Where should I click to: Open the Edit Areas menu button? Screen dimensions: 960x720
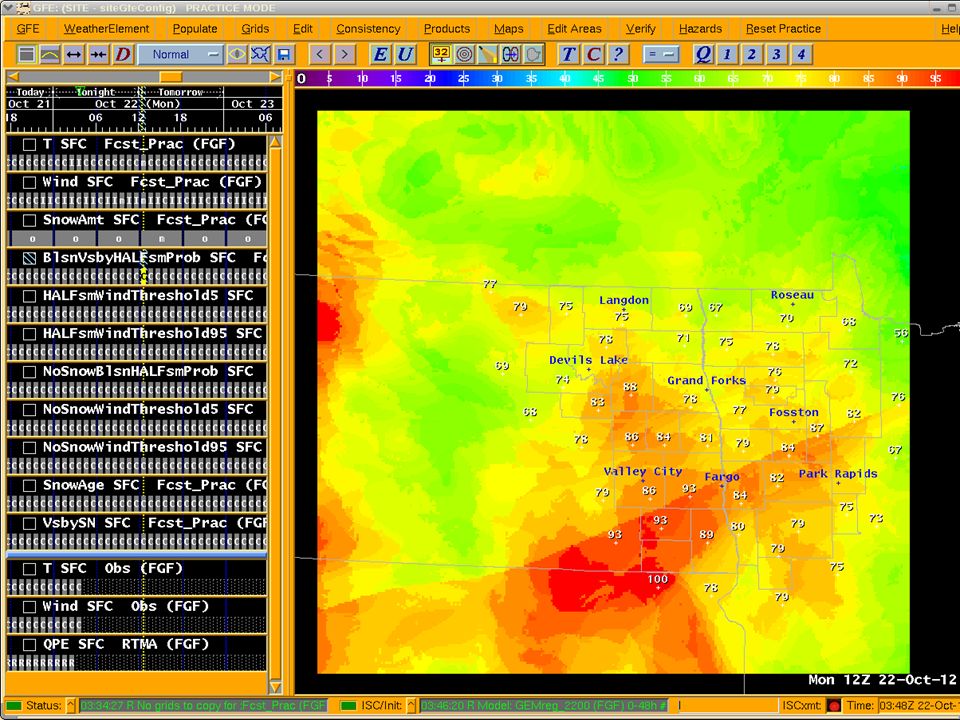pos(574,29)
